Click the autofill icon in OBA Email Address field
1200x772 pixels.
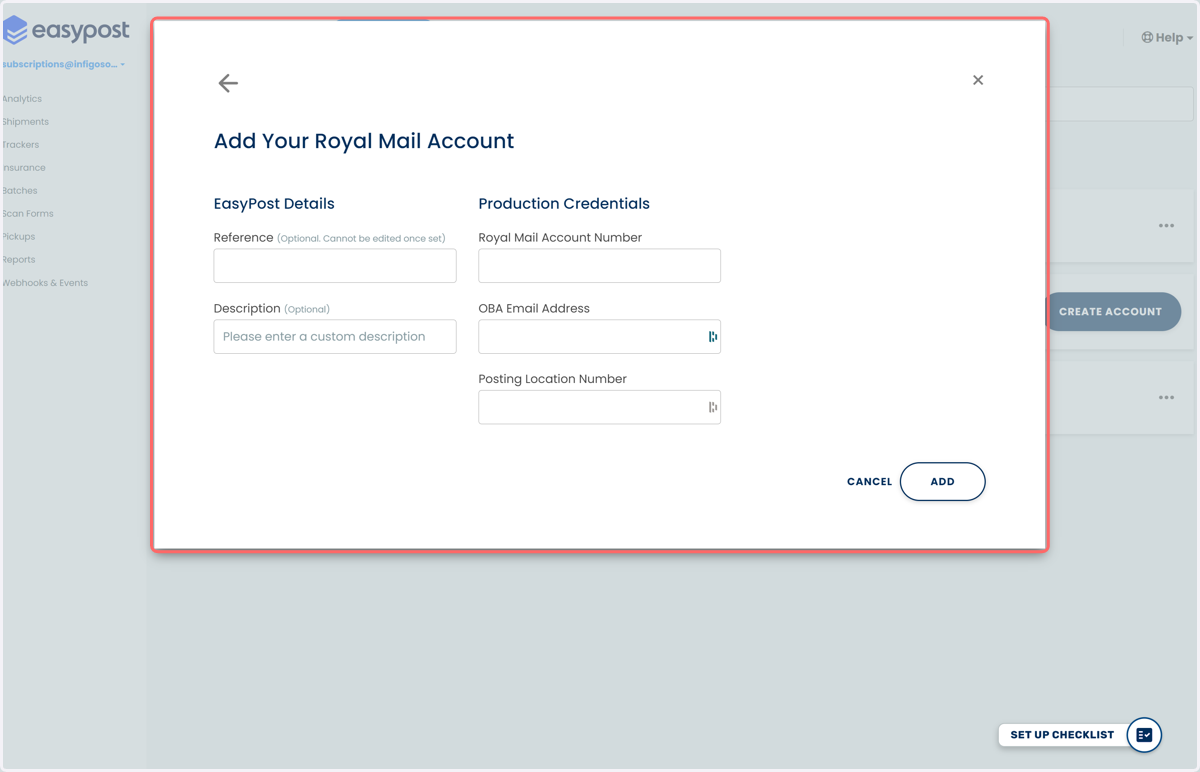click(713, 337)
